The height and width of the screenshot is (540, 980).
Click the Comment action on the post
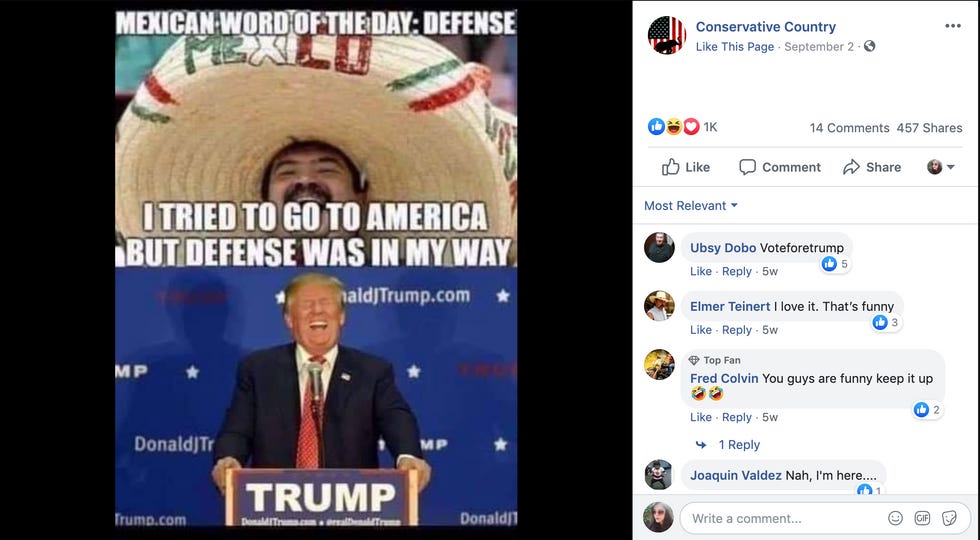coord(779,167)
